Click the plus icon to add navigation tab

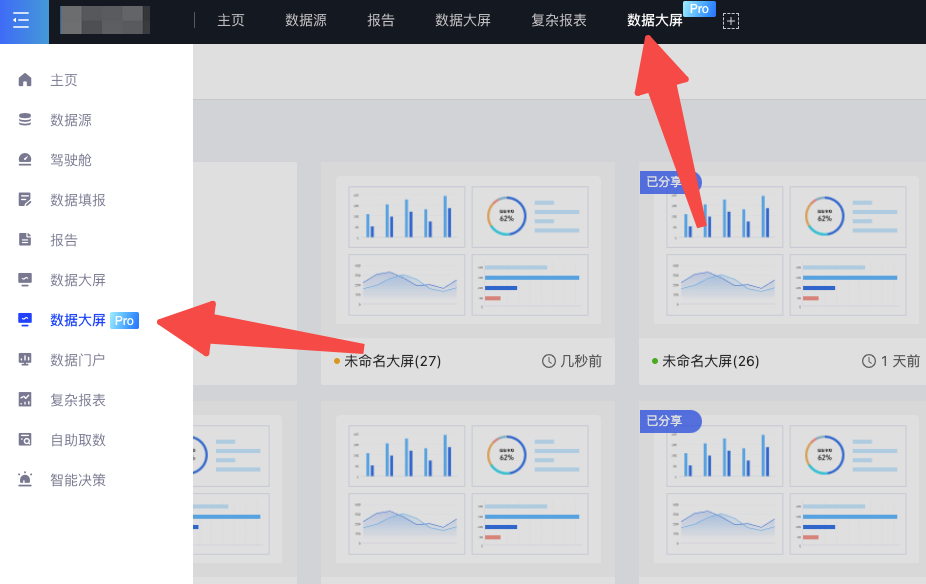click(731, 21)
